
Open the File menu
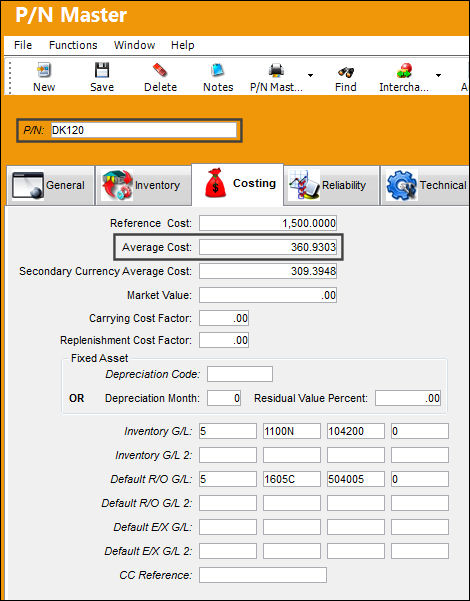point(23,45)
